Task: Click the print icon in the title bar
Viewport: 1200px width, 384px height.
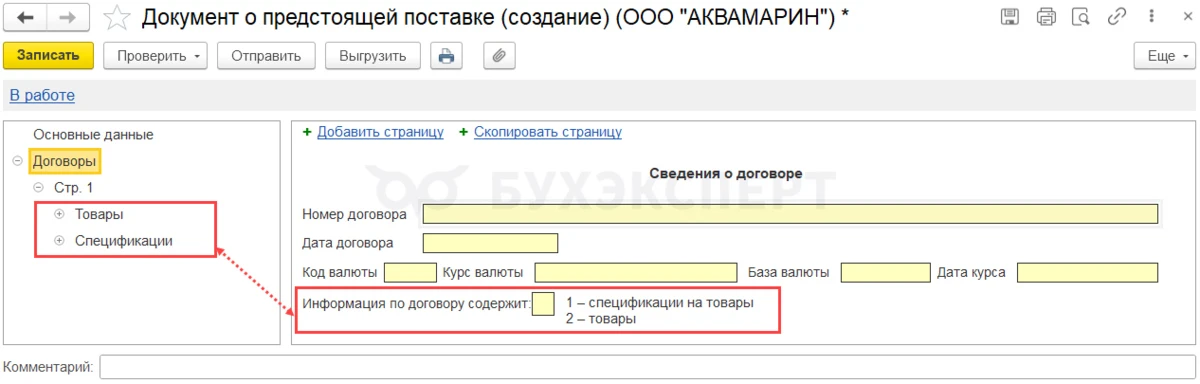Action: tap(1046, 16)
